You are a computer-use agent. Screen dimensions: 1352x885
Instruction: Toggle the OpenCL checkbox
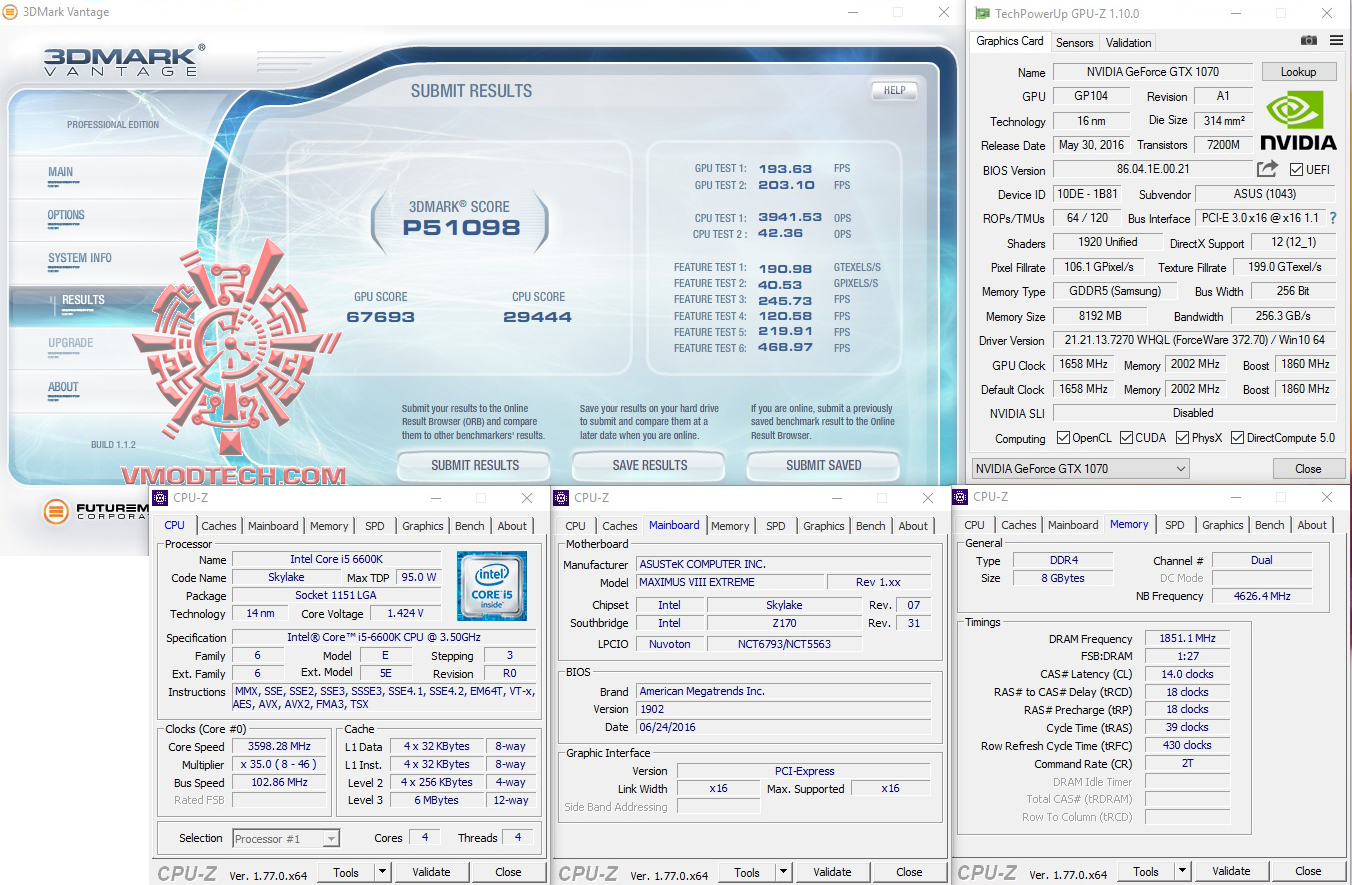(x=1064, y=438)
